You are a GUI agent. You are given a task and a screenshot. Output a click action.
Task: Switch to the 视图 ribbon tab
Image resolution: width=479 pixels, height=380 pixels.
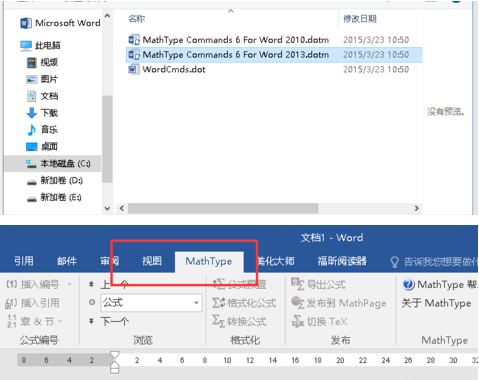152,261
